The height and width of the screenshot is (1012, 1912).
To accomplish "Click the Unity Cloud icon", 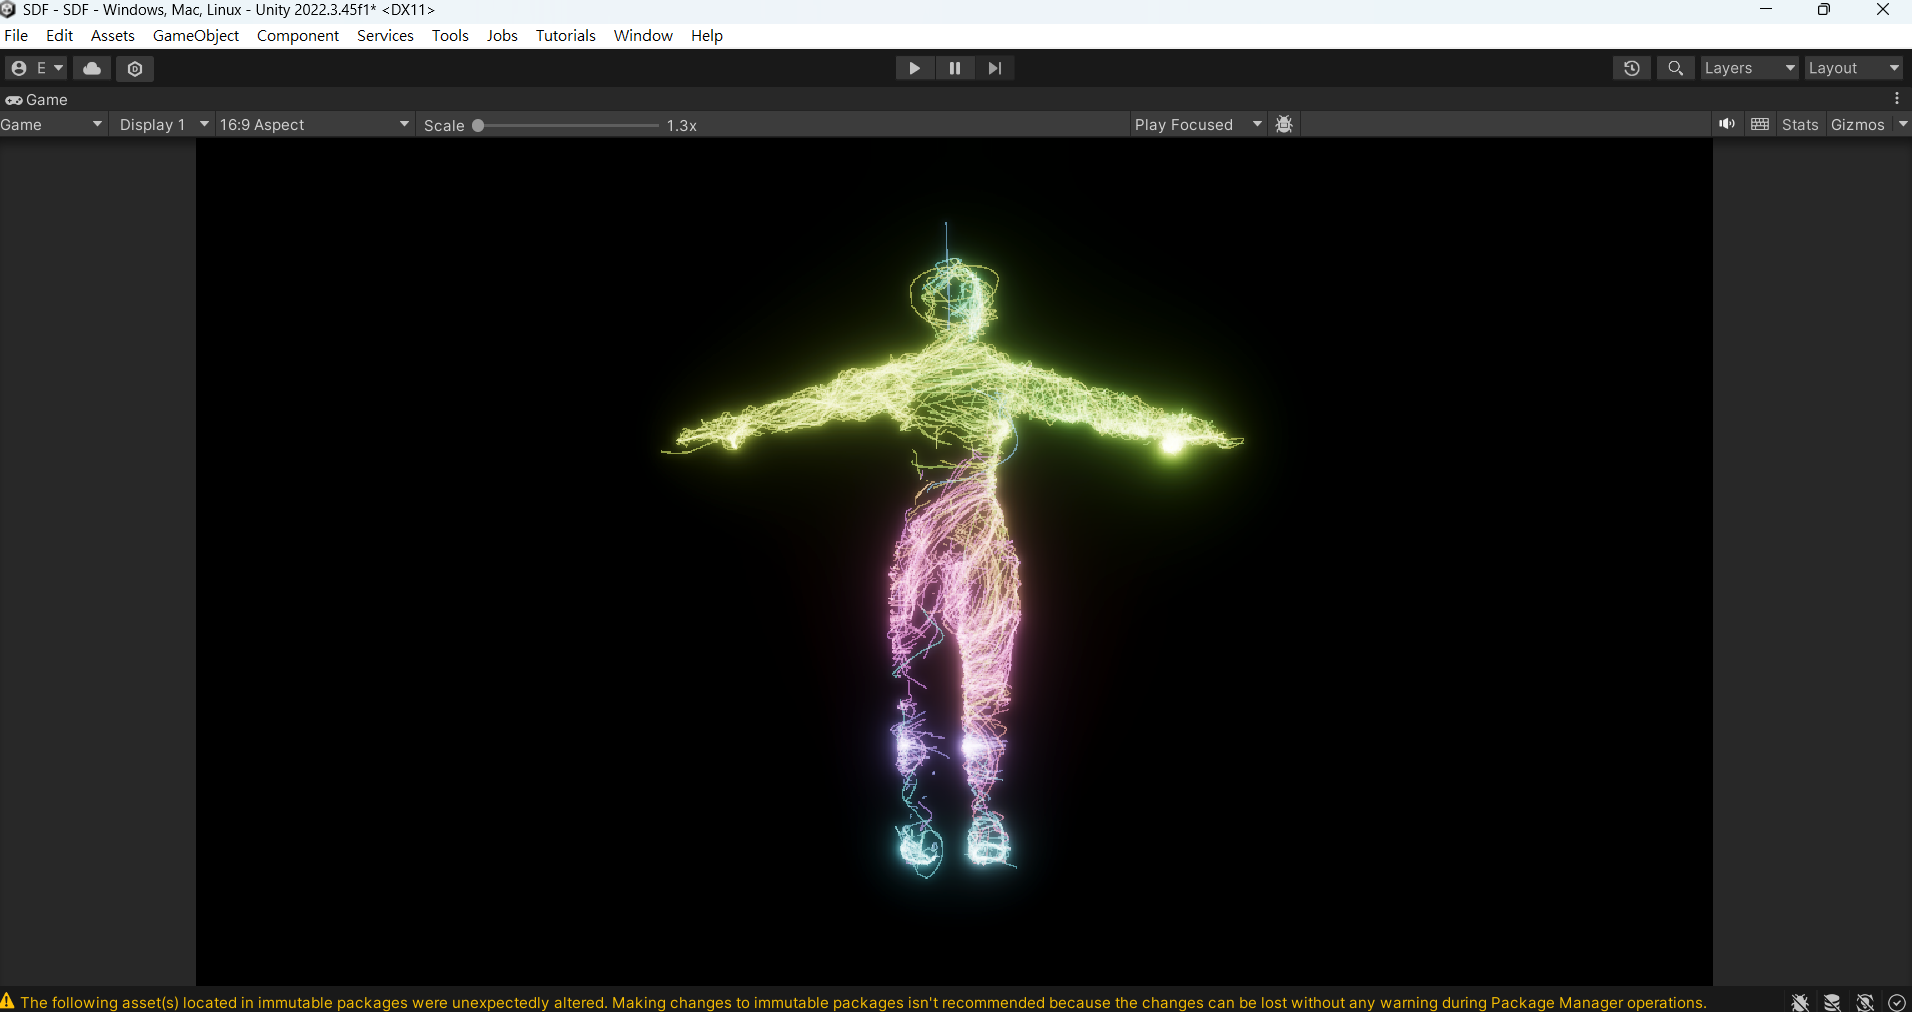I will pos(92,68).
